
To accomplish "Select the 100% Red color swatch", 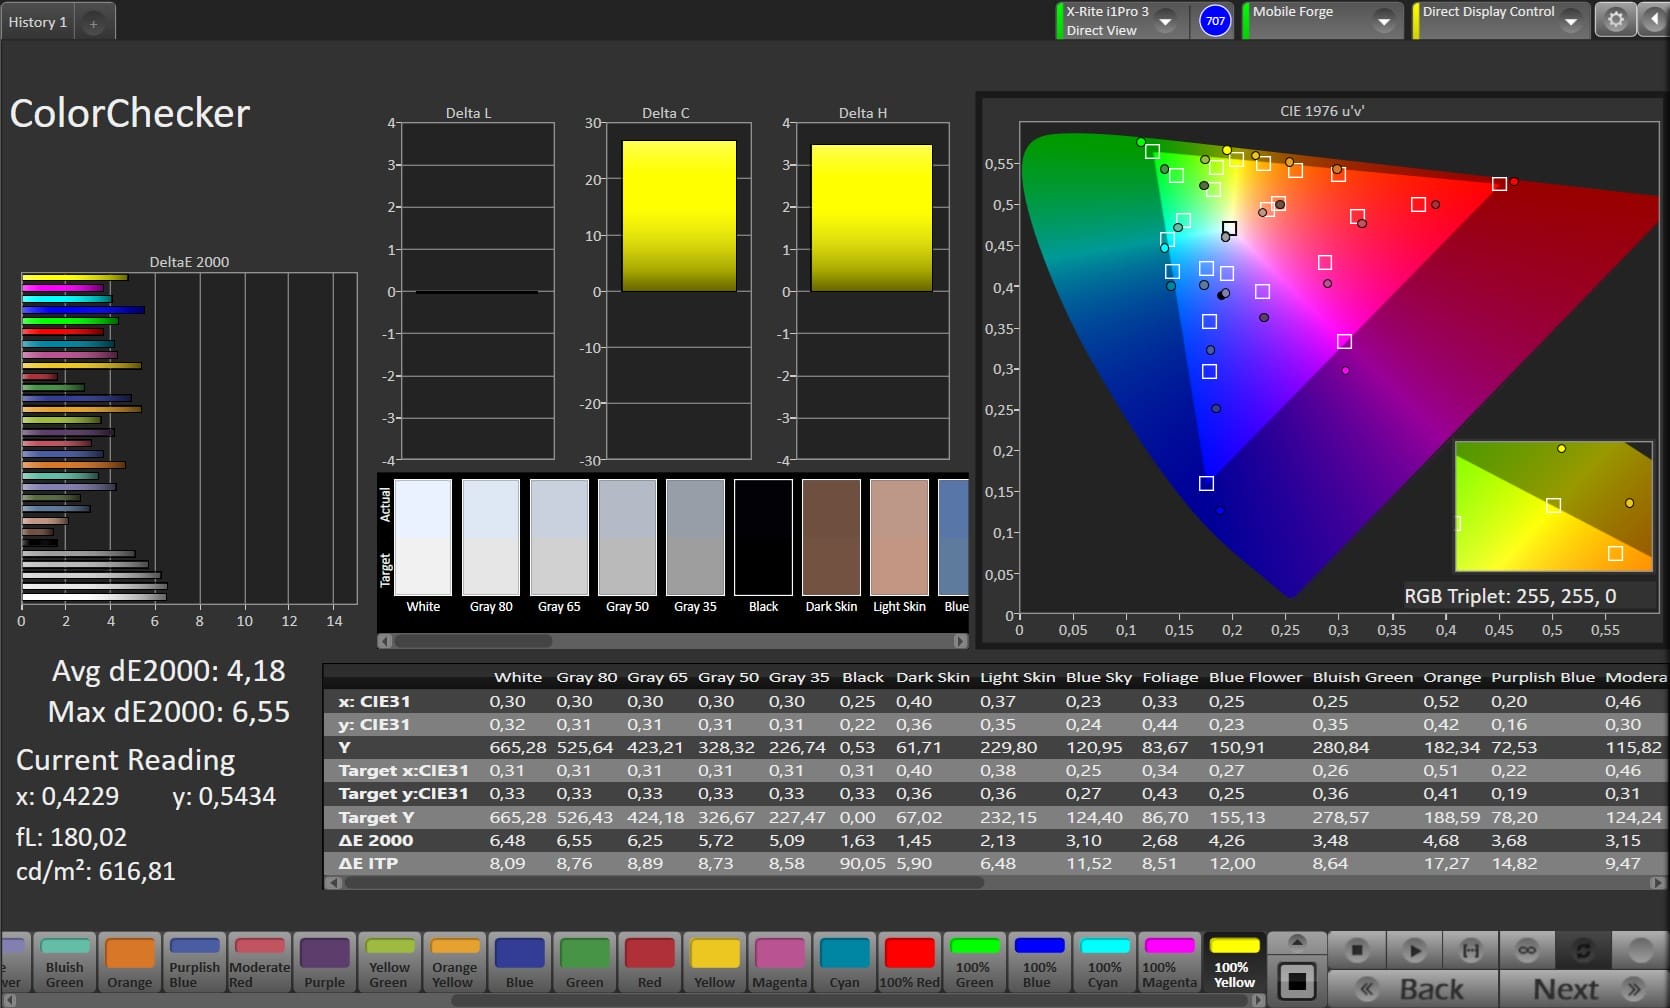I will pos(909,962).
